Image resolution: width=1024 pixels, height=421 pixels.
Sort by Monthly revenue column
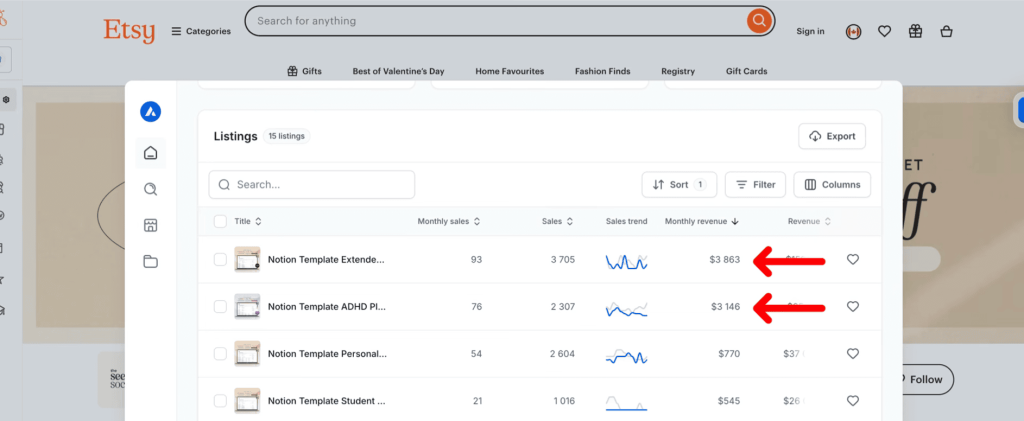pyautogui.click(x=701, y=221)
